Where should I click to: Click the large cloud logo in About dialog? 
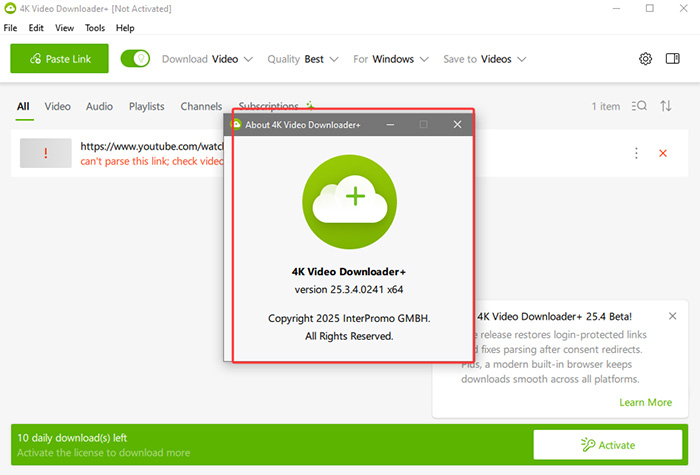point(350,202)
